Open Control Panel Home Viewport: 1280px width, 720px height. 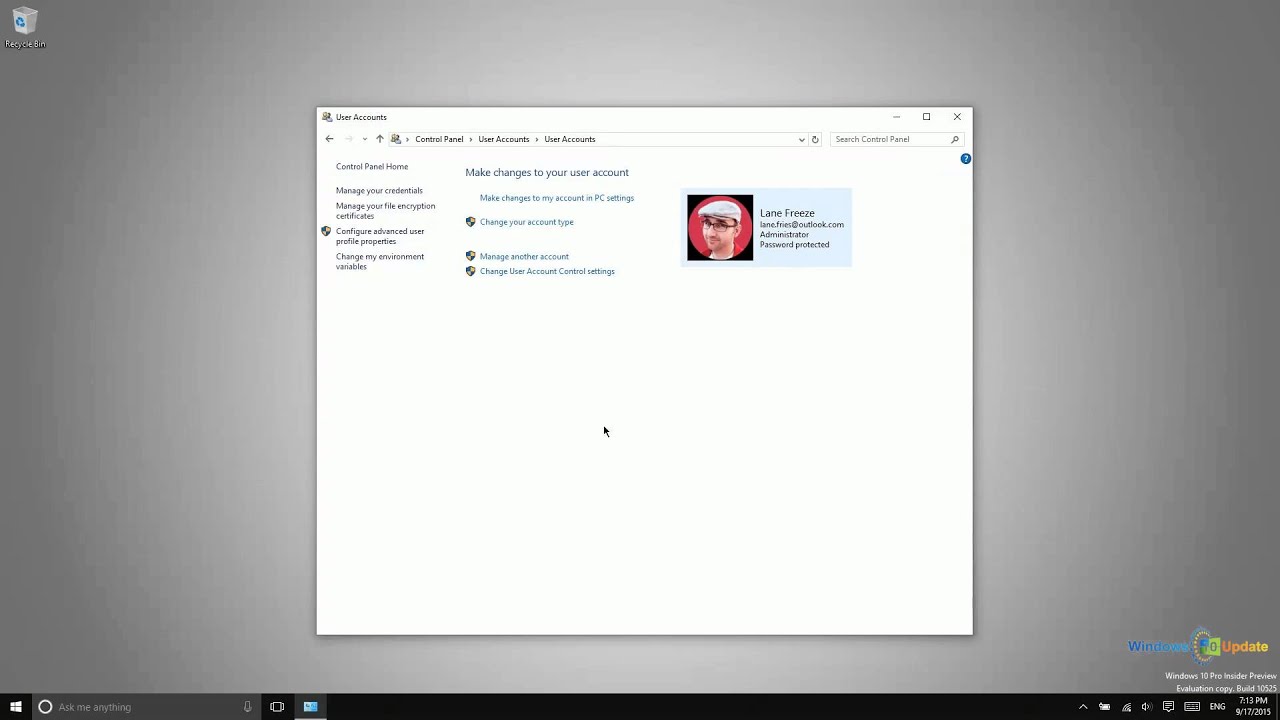pos(372,167)
